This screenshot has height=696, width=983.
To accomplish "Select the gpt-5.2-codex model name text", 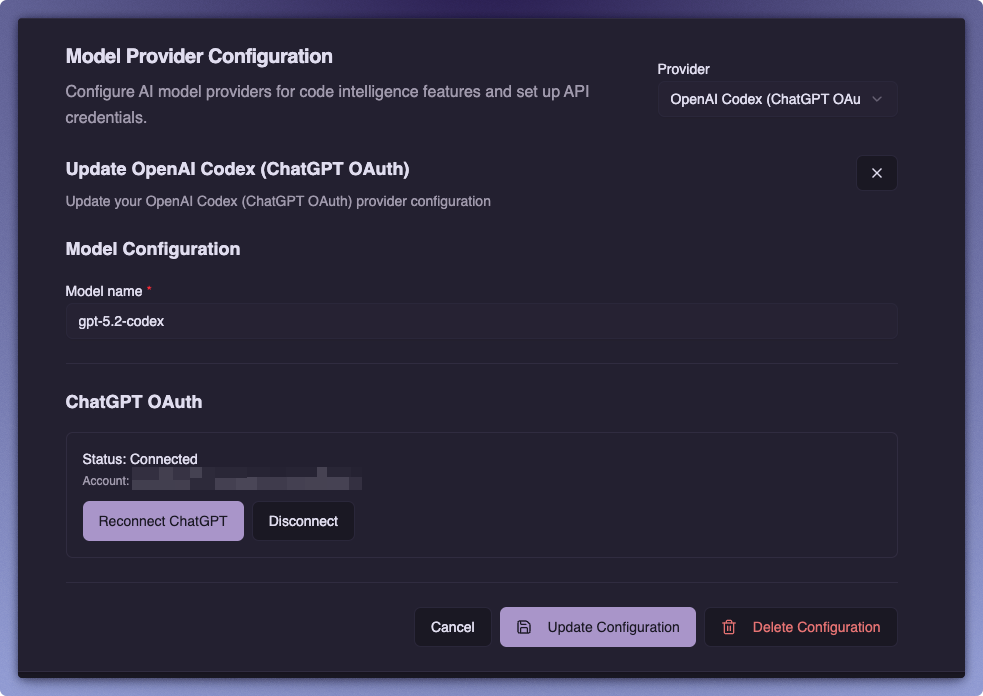I will coord(120,321).
